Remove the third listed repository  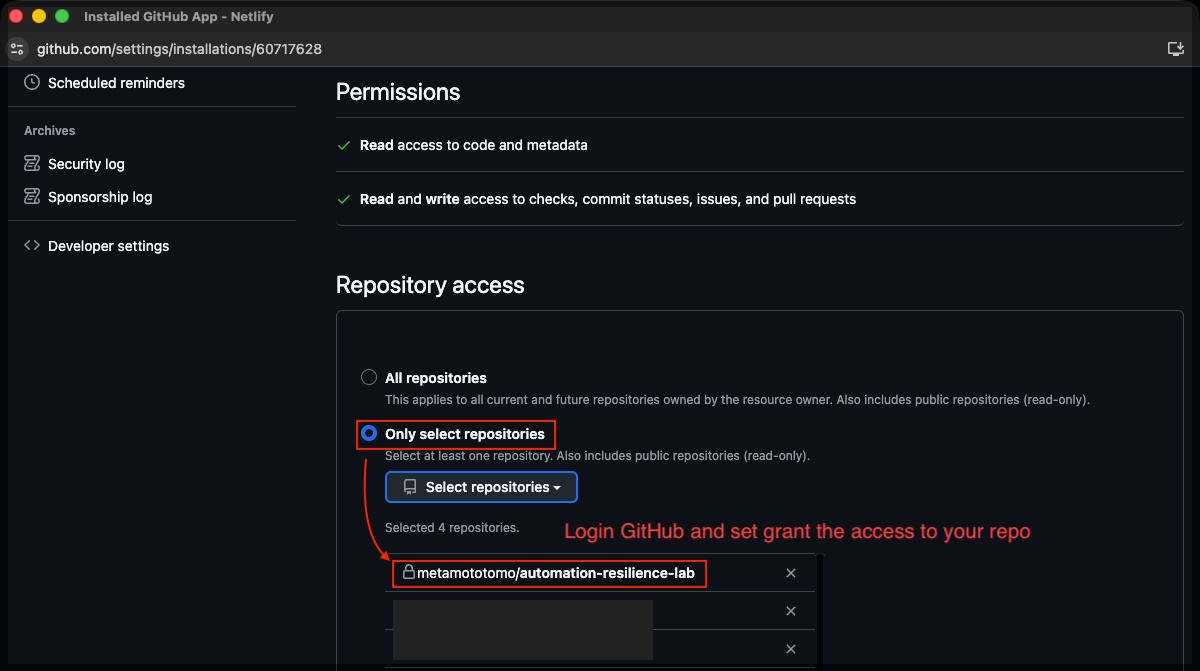[791, 649]
